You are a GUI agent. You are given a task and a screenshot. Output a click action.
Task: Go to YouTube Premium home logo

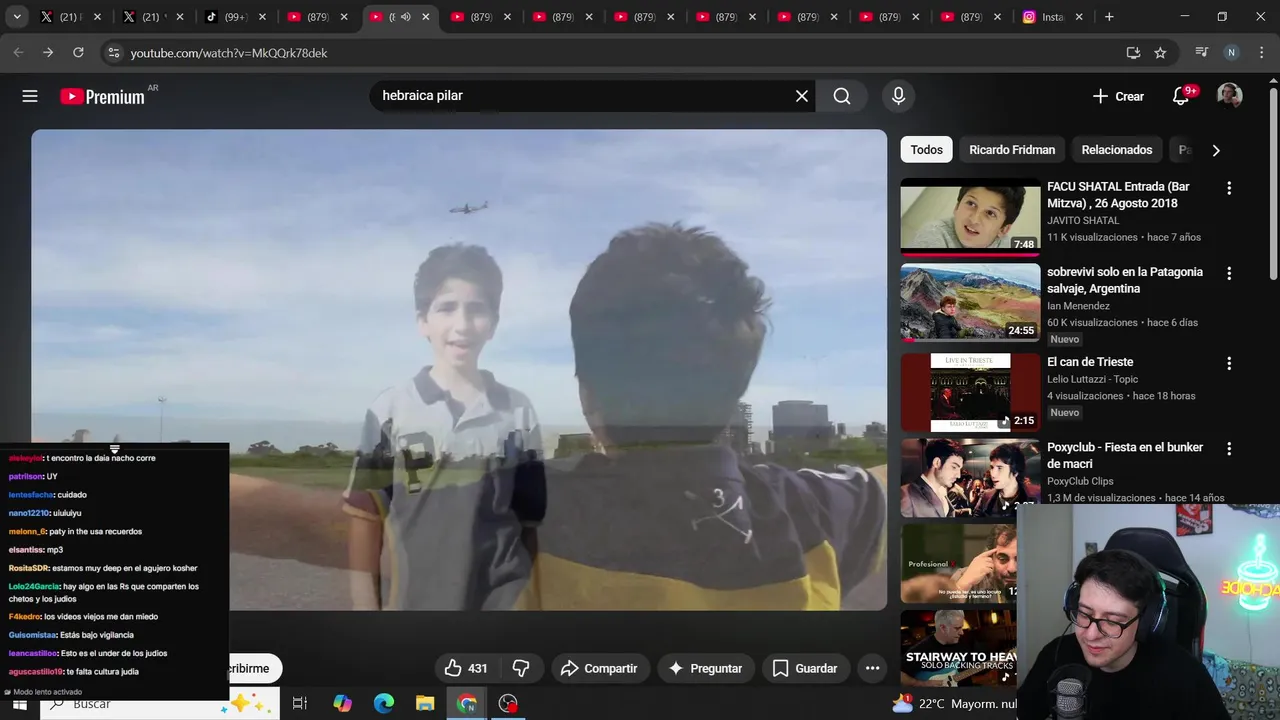pyautogui.click(x=102, y=96)
